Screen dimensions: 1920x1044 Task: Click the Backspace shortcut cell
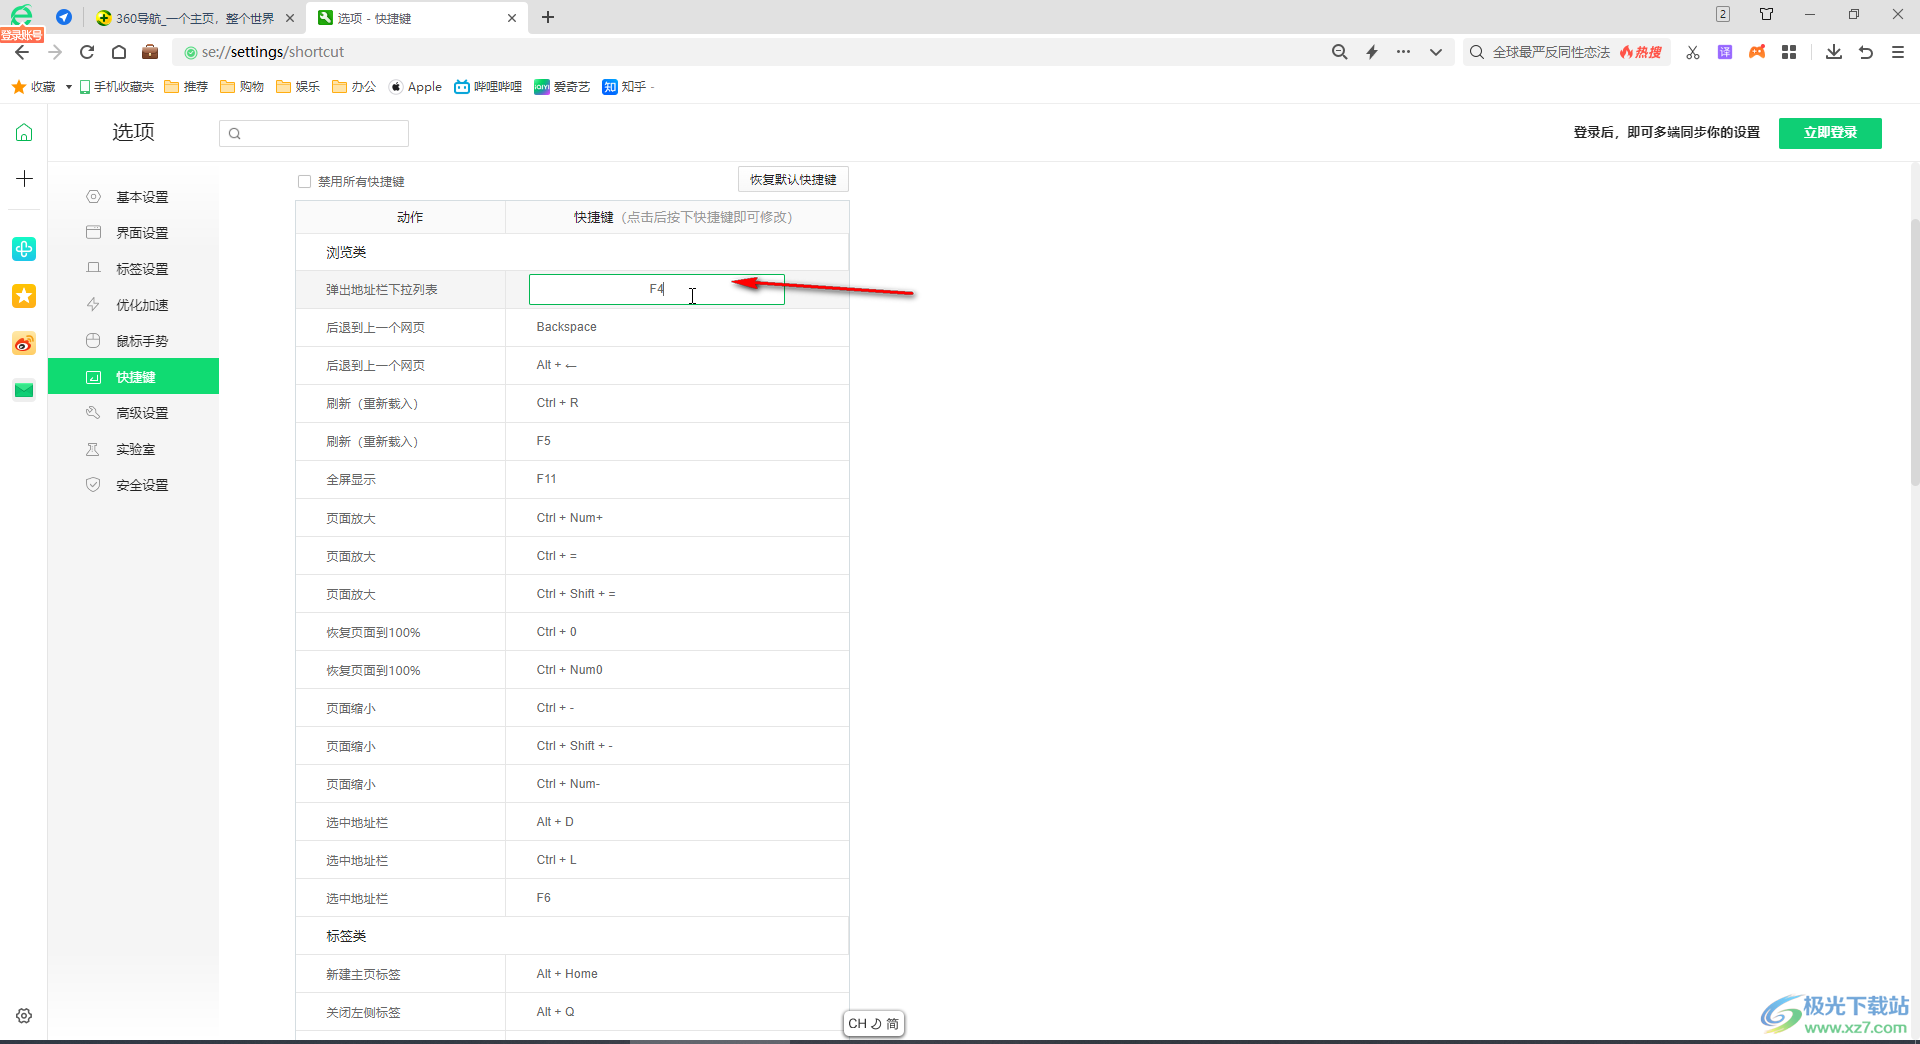(x=677, y=327)
